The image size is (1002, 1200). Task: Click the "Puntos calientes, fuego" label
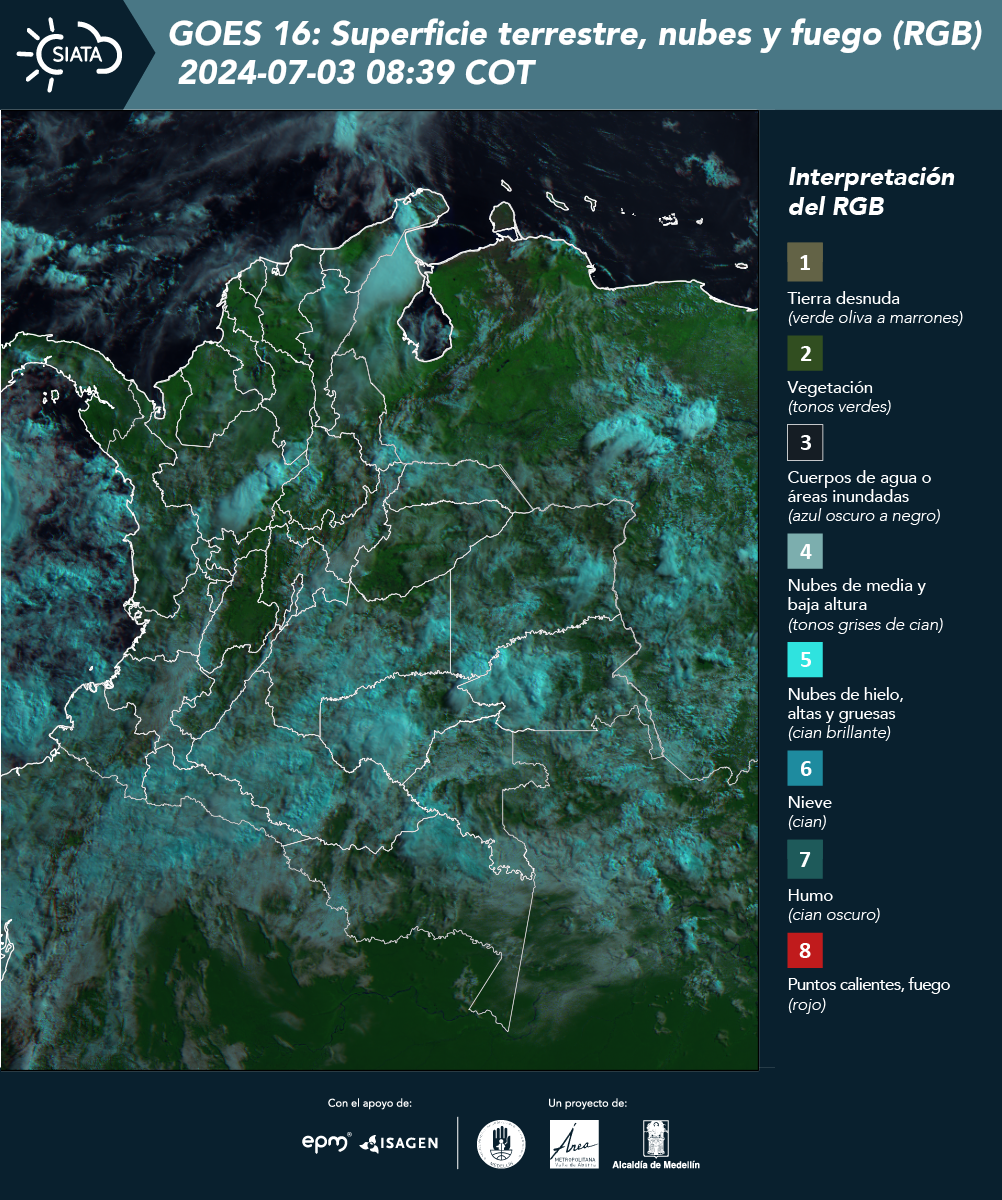click(x=869, y=985)
